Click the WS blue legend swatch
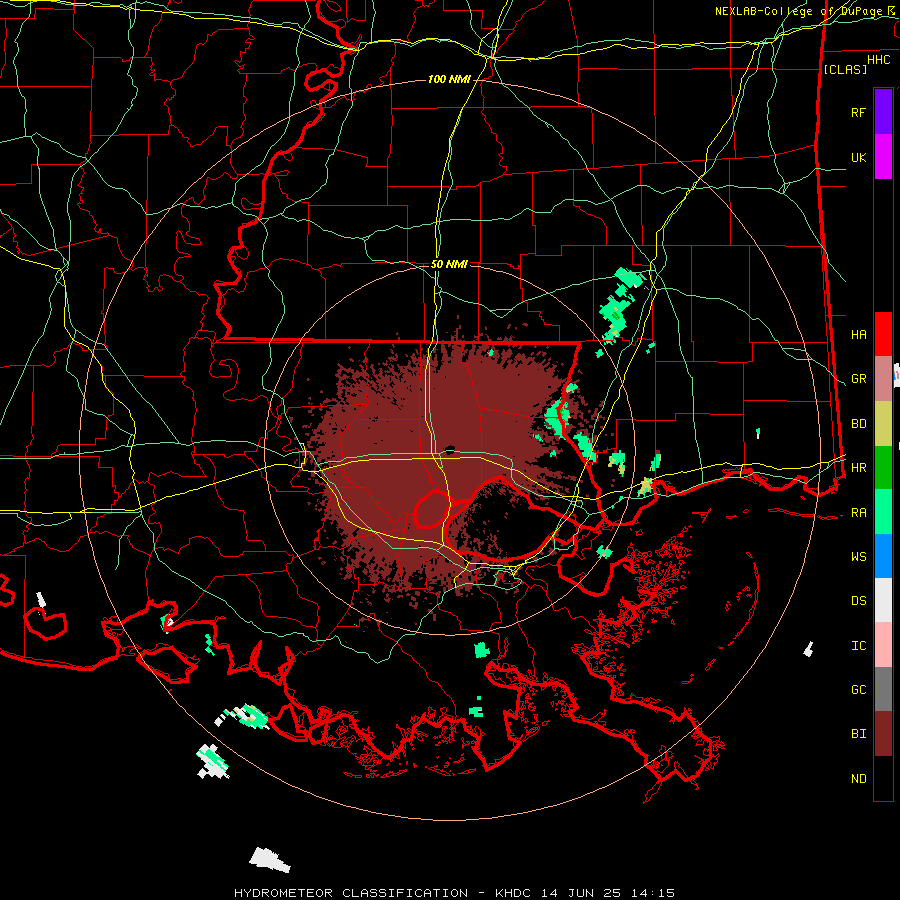The width and height of the screenshot is (900, 900). coord(883,556)
